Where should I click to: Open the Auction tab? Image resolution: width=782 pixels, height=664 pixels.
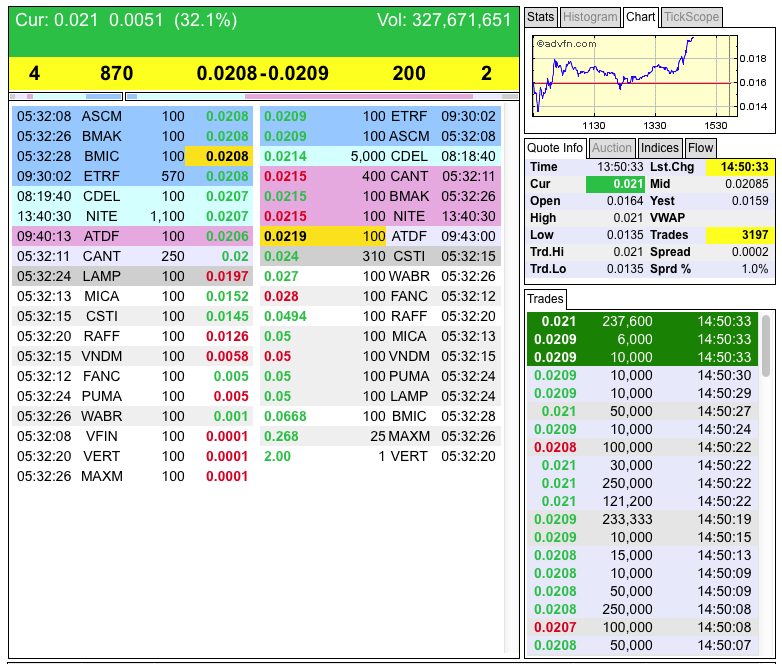611,148
